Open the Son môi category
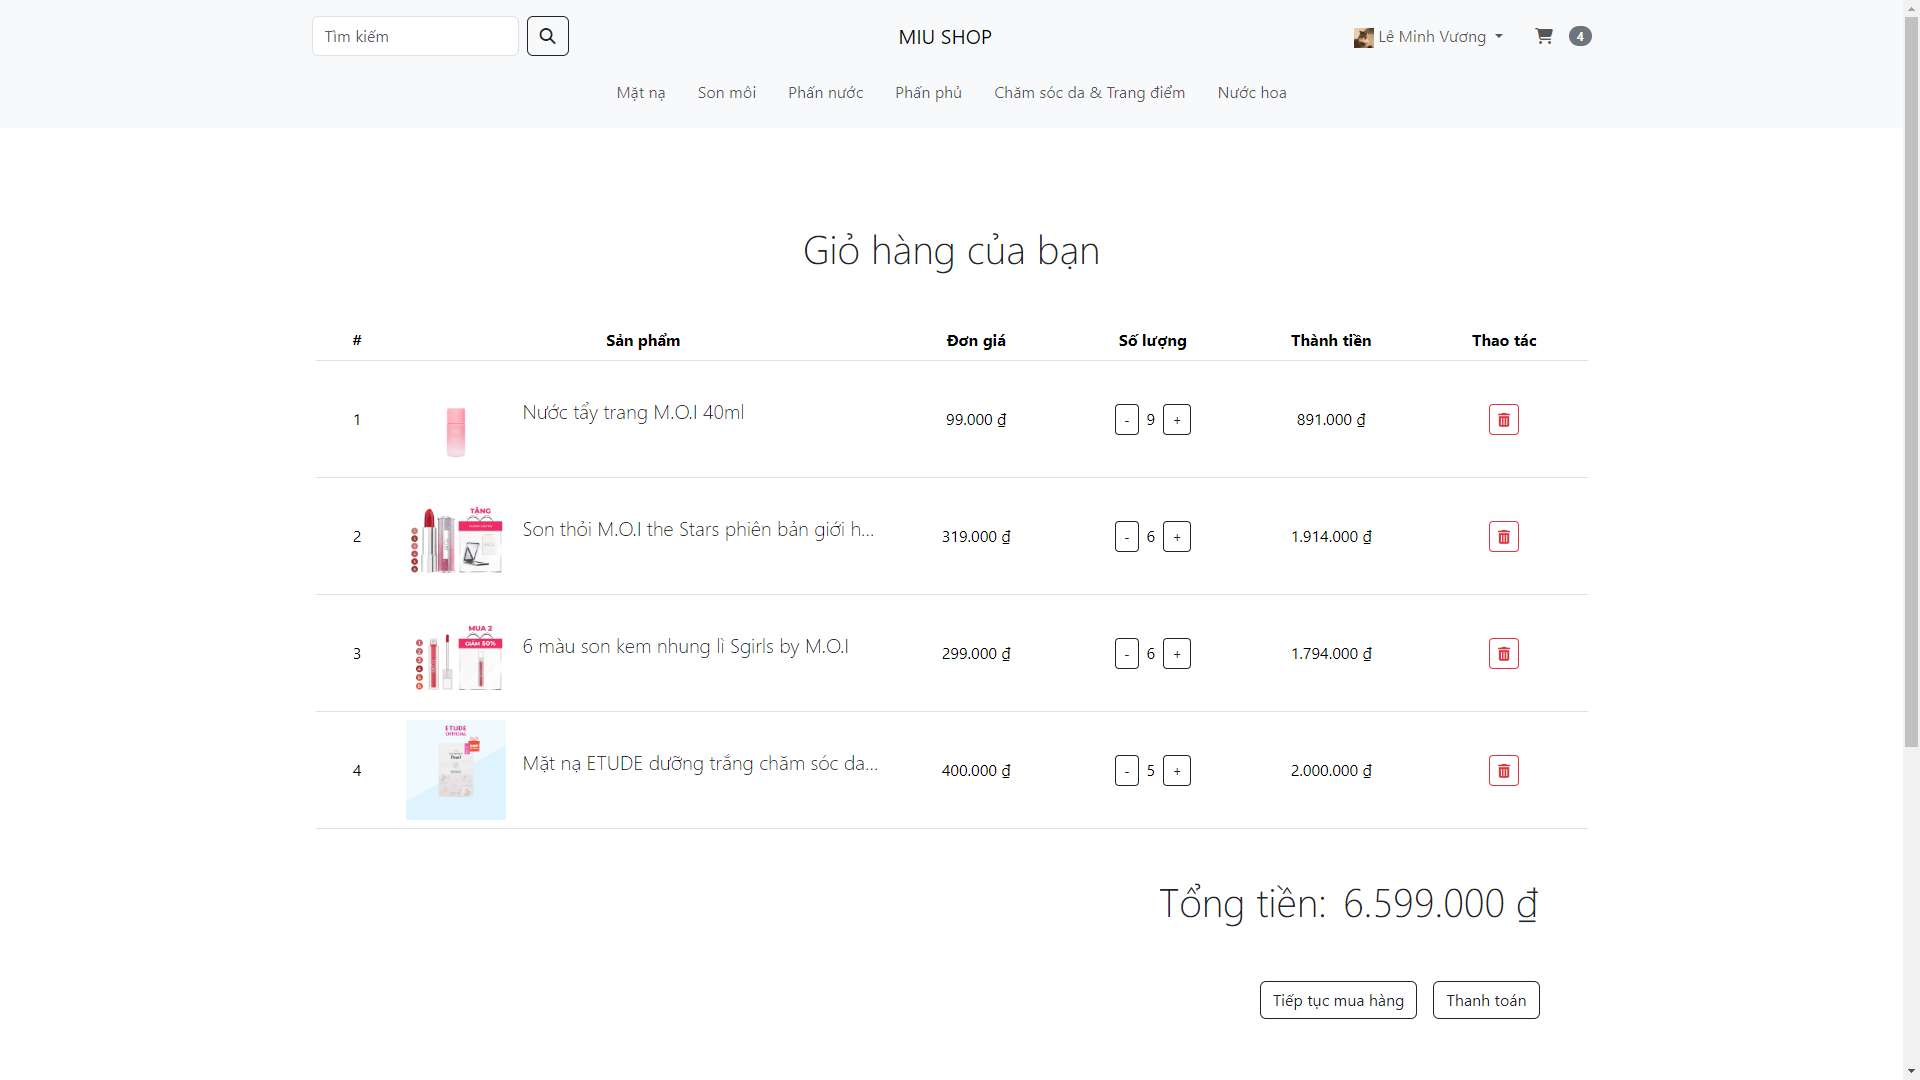Image resolution: width=1920 pixels, height=1080 pixels. point(726,93)
